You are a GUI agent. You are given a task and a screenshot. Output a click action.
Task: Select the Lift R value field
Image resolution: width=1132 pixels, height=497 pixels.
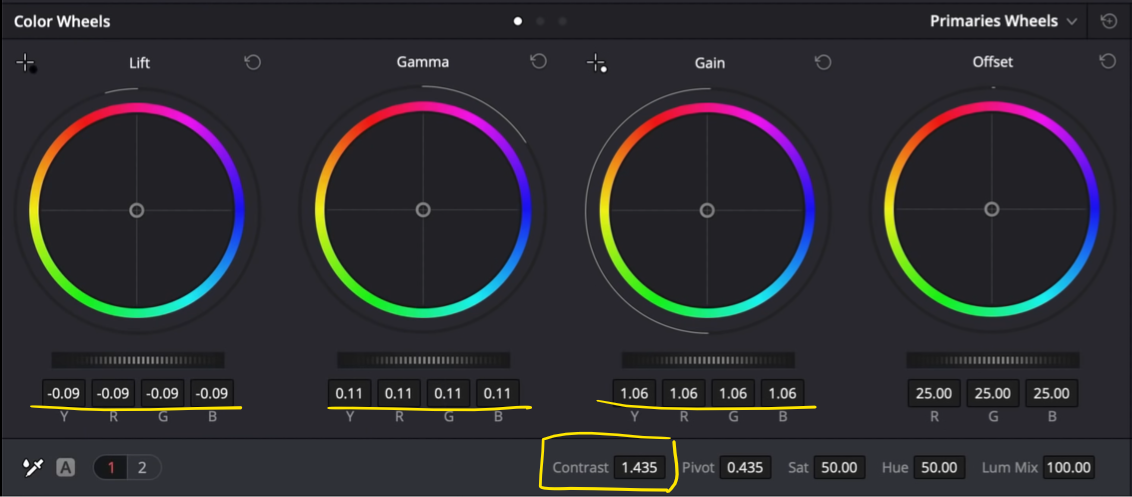pos(113,394)
